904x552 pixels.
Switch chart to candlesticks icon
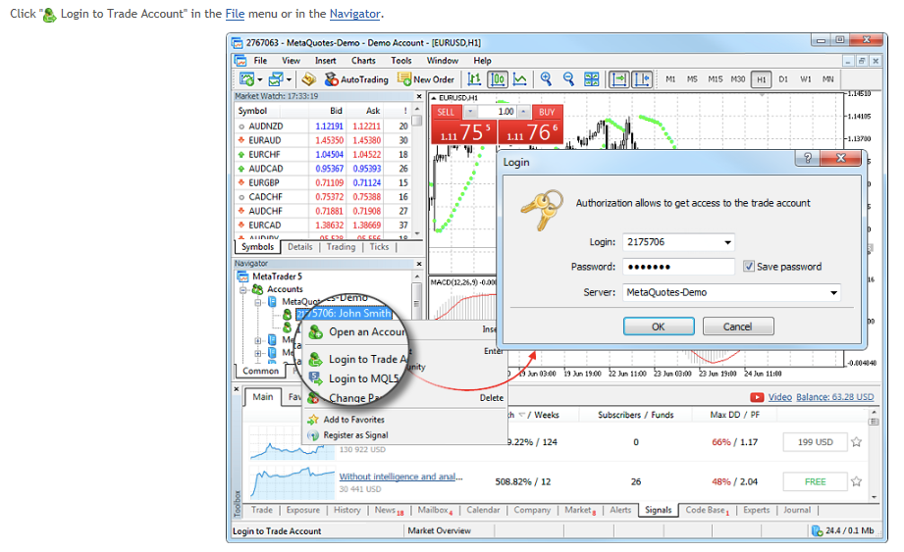coord(498,79)
